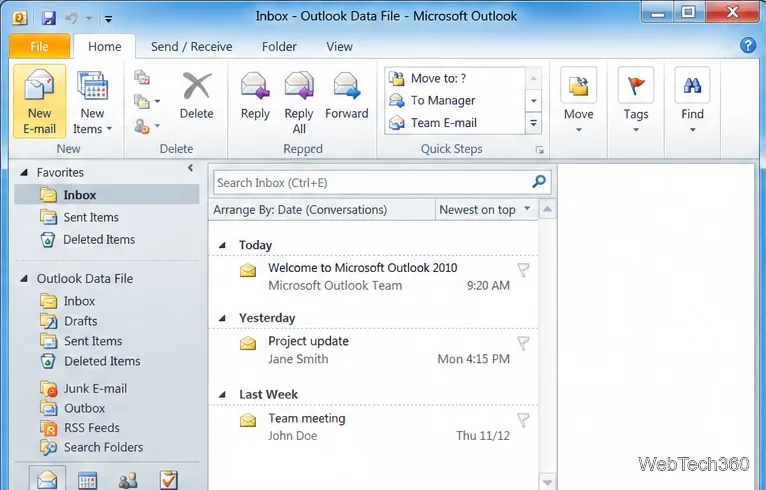Switch to the Send / Receive tab
766x490 pixels.
coord(192,46)
